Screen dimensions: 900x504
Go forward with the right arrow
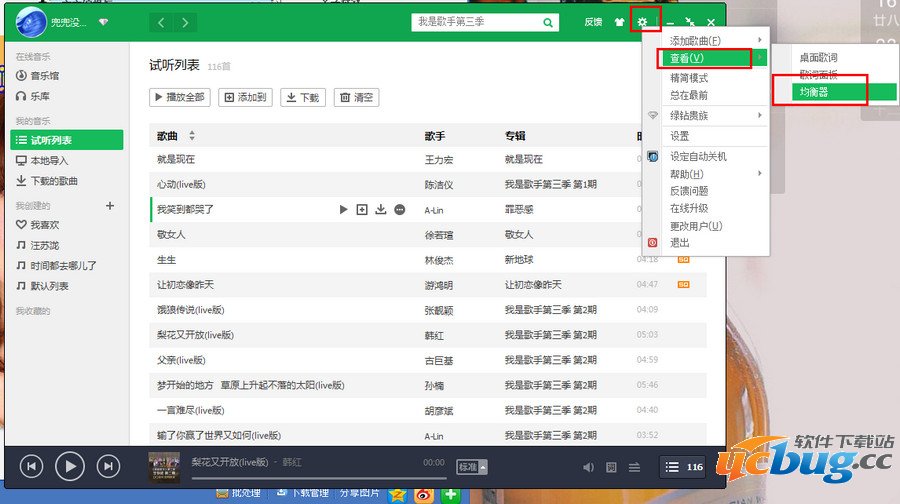(185, 22)
